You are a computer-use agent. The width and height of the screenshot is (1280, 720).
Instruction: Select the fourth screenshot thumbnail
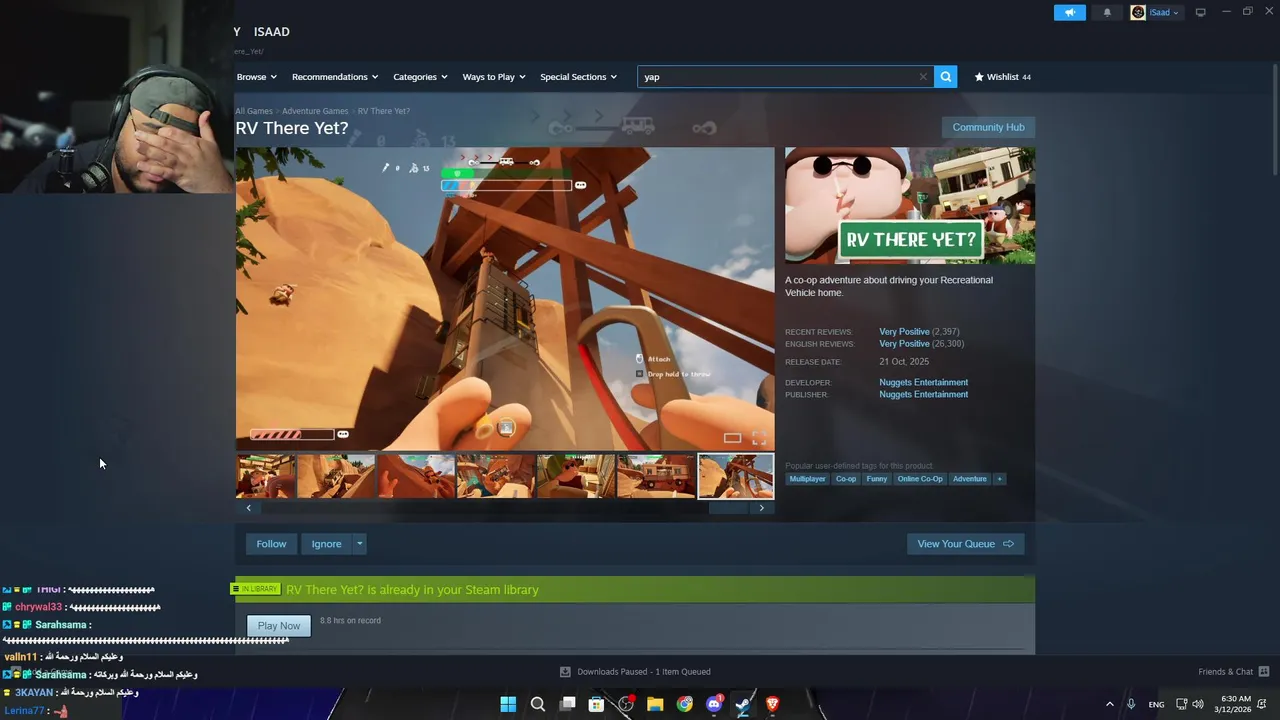coord(495,476)
